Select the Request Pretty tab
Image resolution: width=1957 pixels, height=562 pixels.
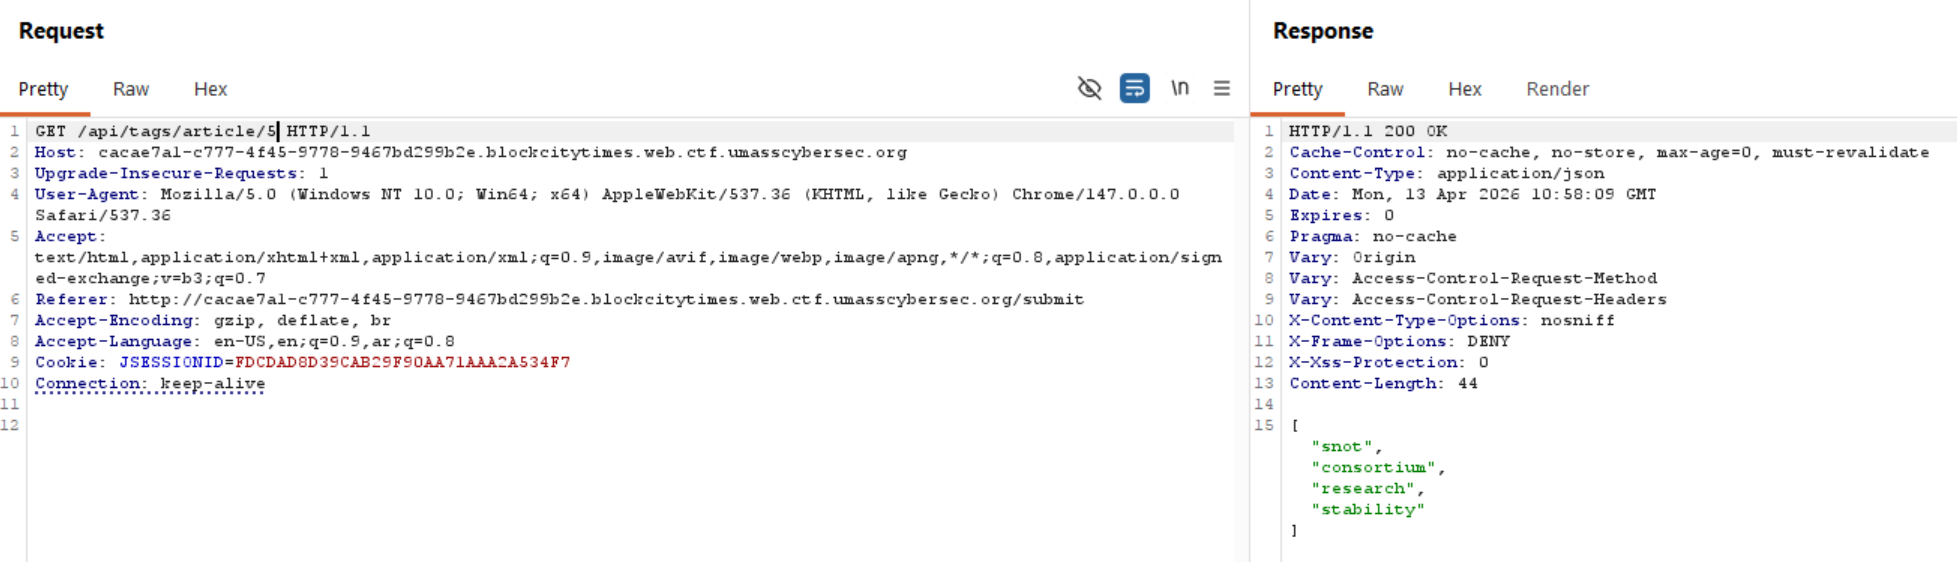pos(43,89)
